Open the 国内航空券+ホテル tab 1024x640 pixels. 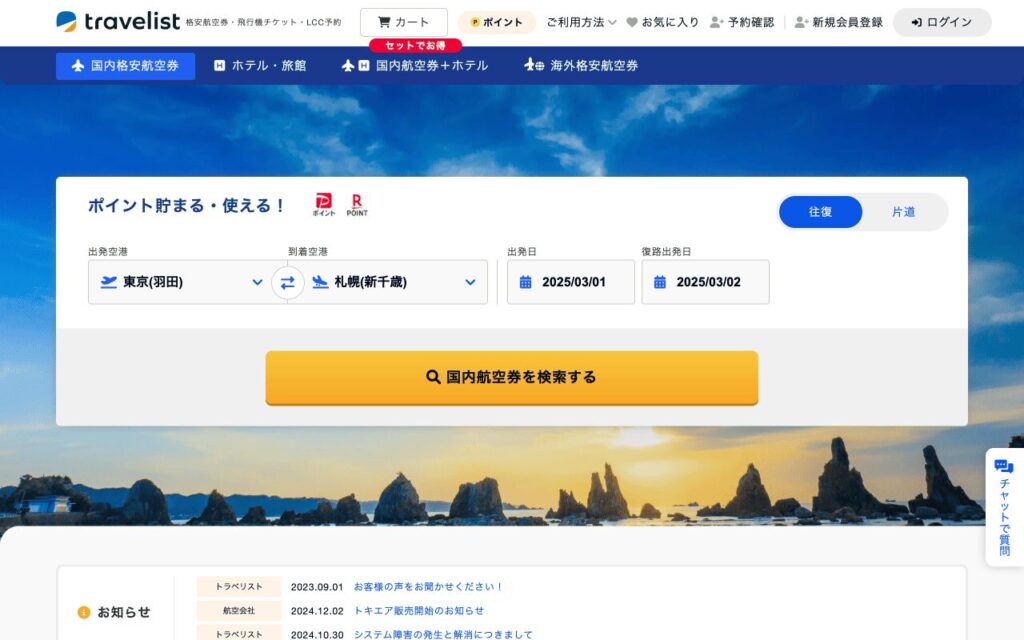tap(415, 65)
